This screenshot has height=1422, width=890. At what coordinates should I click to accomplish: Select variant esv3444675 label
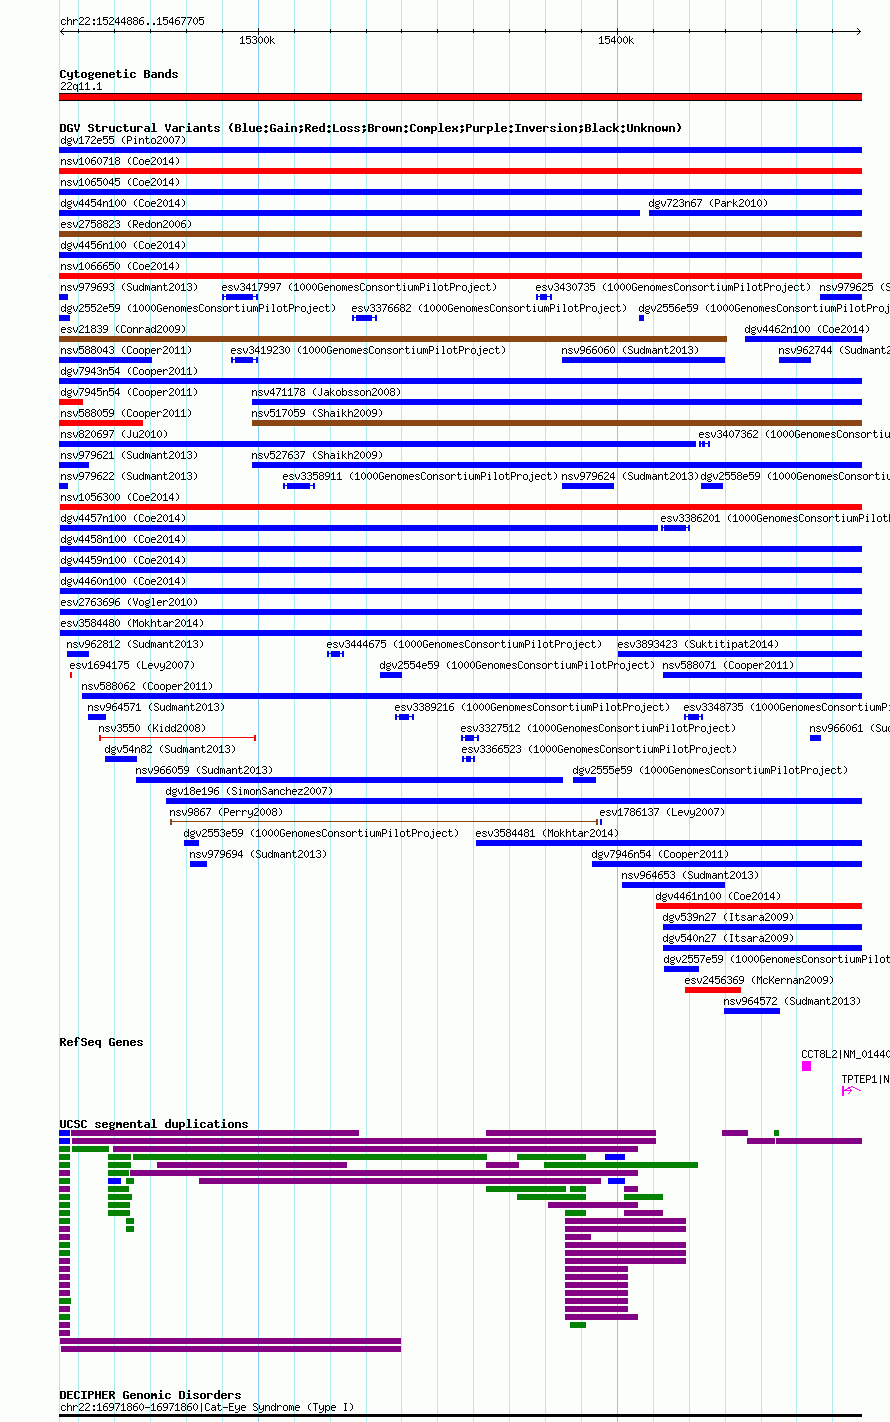coord(465,644)
